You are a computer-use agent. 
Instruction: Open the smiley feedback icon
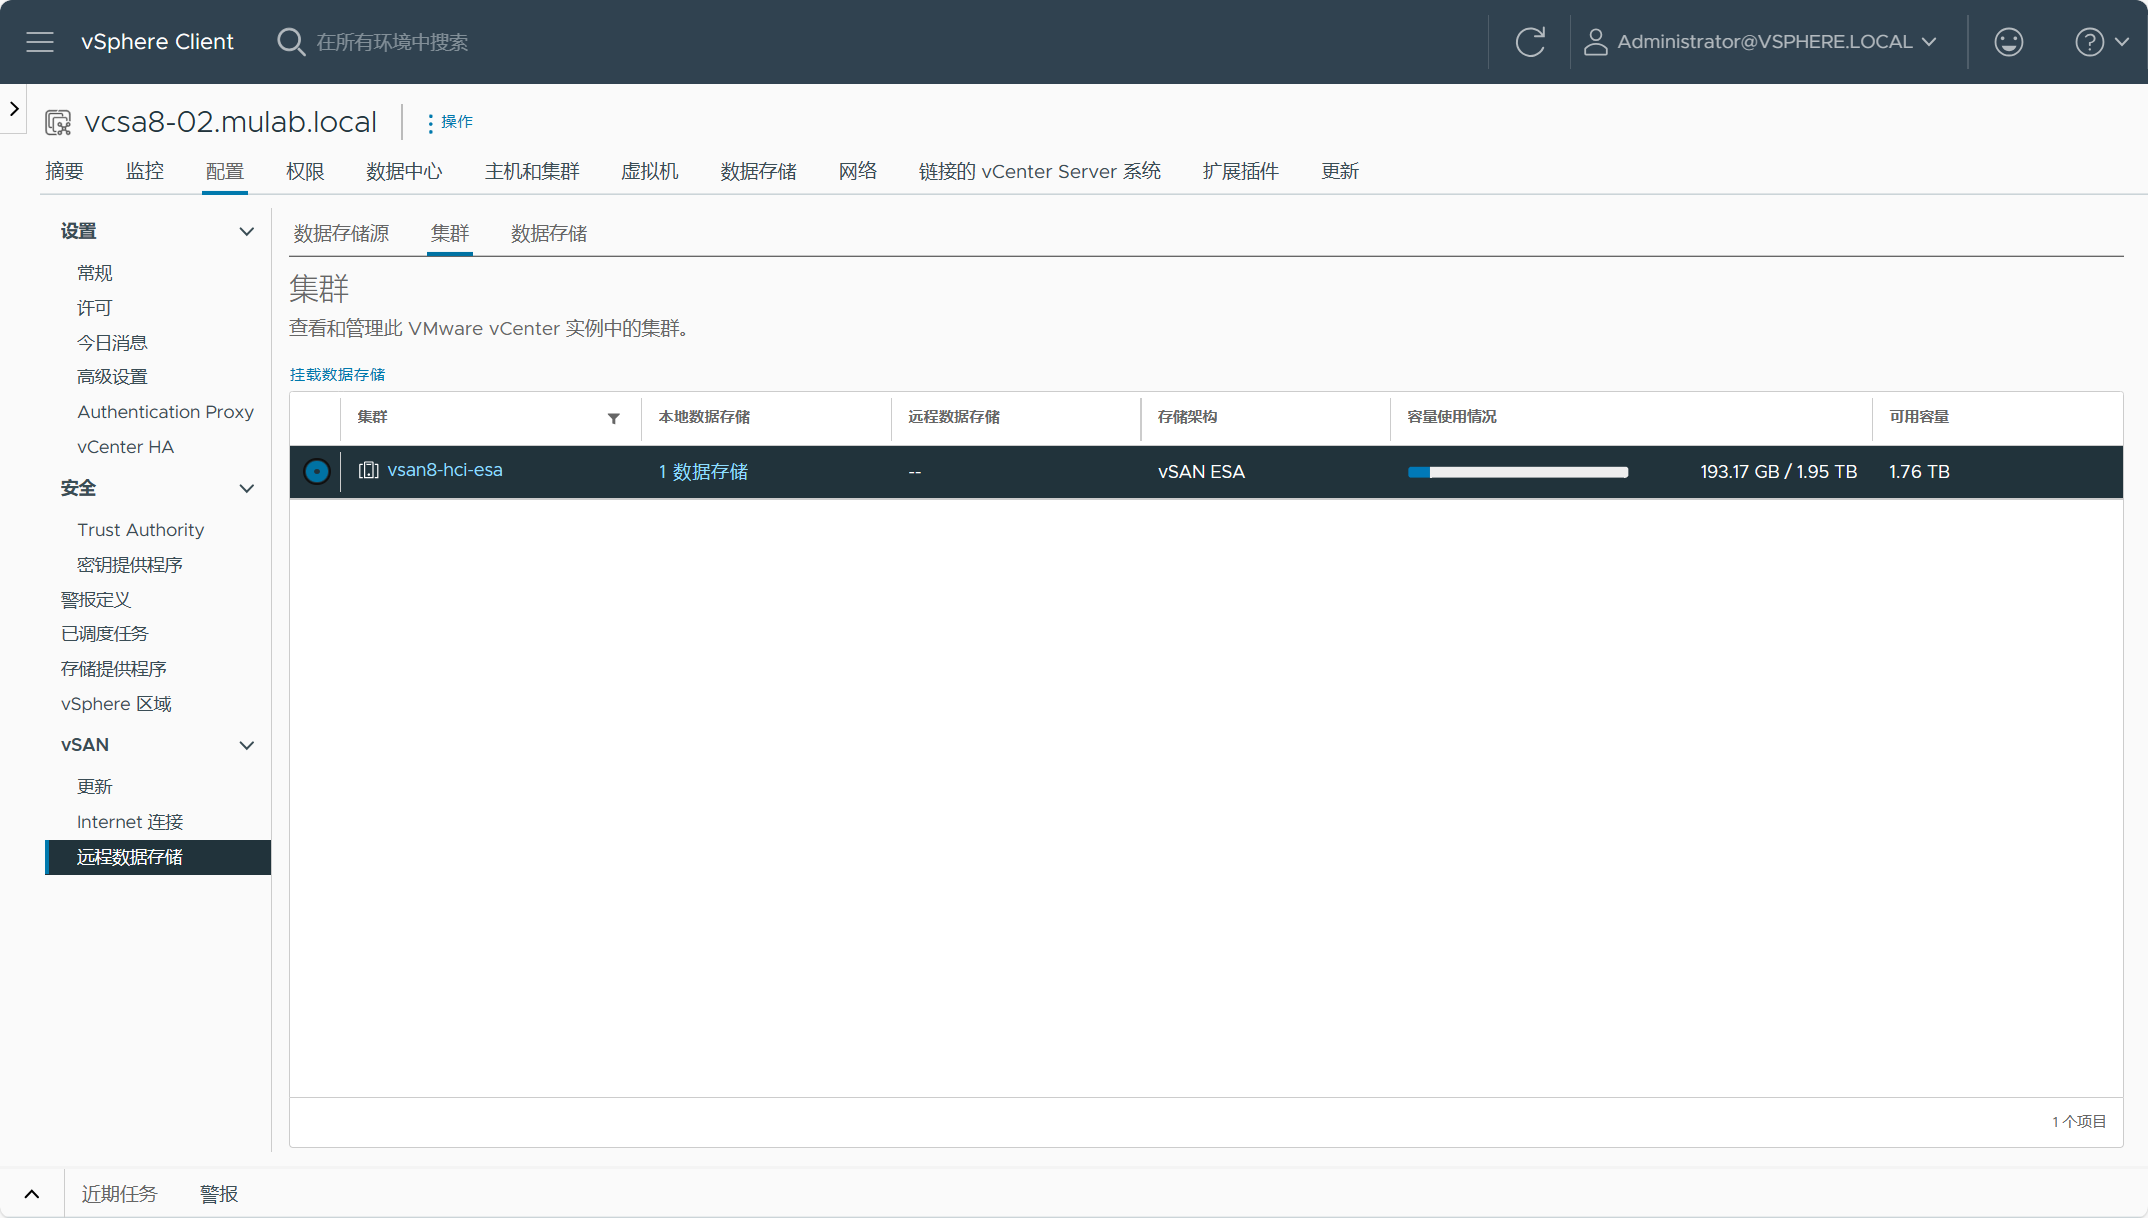click(x=2008, y=42)
